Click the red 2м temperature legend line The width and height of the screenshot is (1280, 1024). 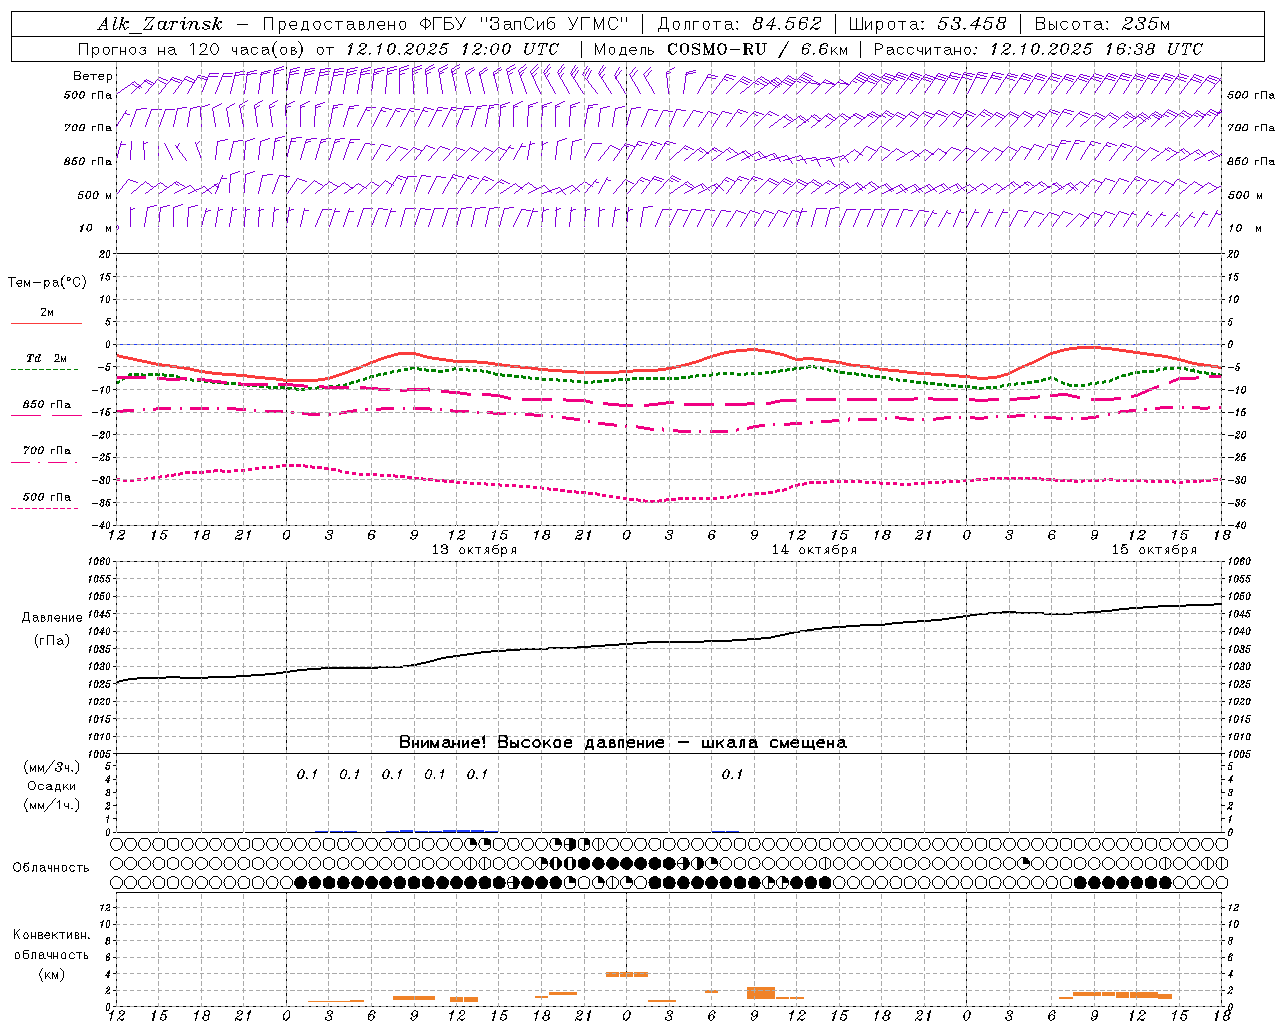click(46, 323)
